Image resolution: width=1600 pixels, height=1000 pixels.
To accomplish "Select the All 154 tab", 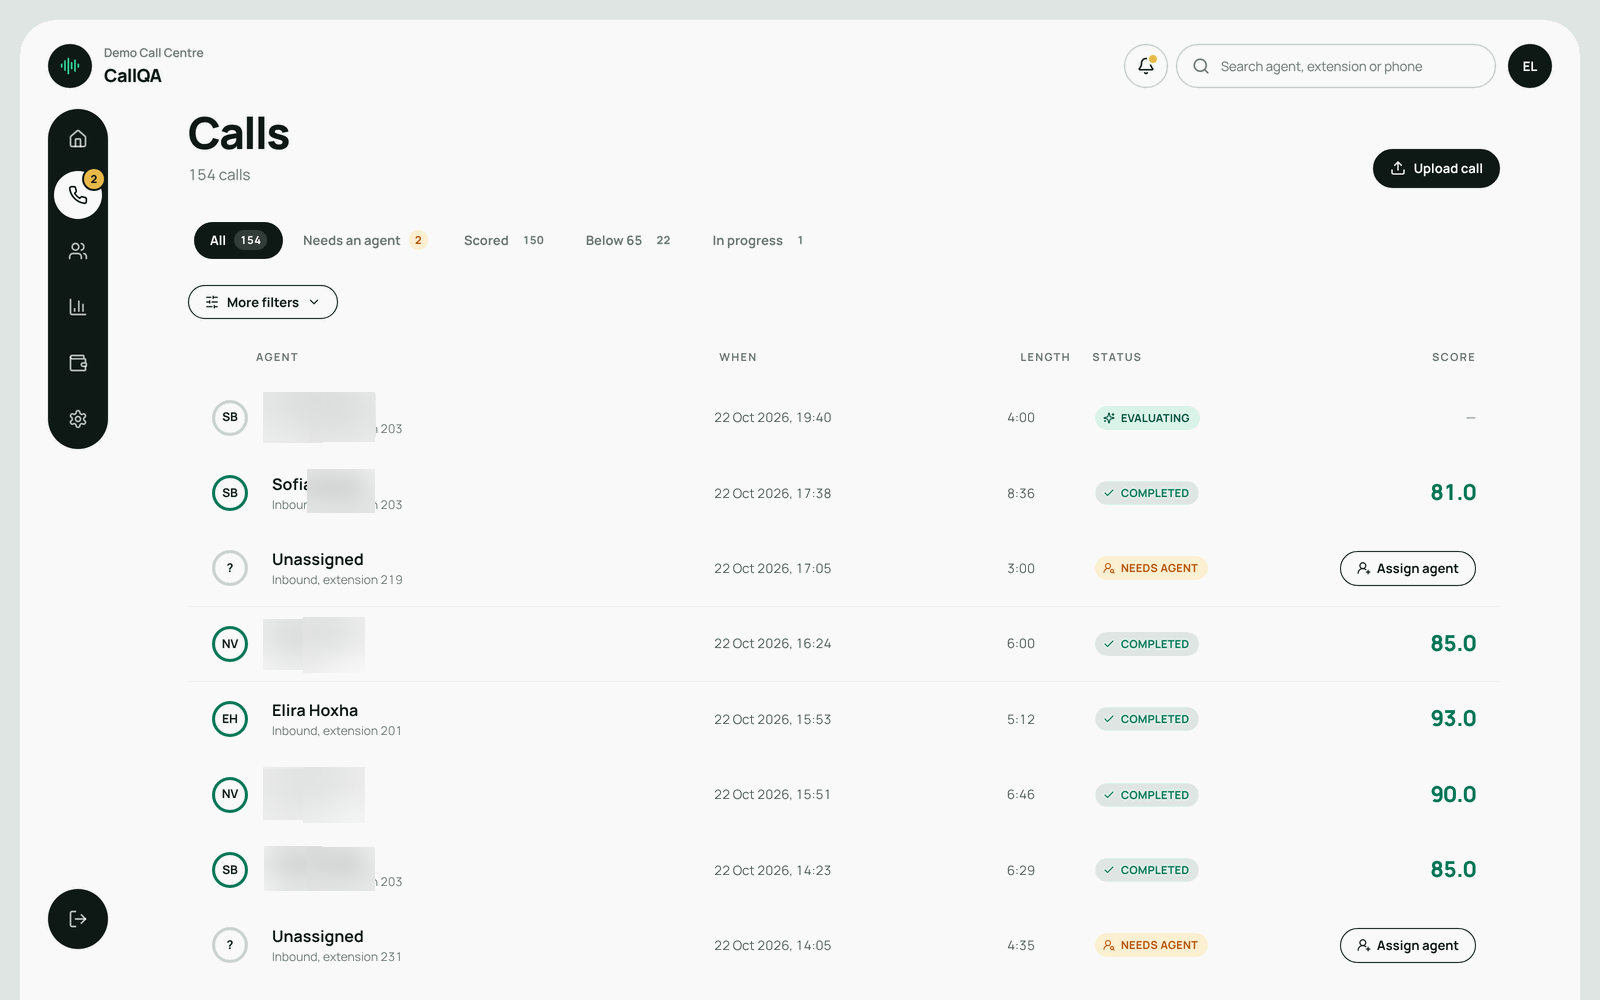I will point(238,240).
